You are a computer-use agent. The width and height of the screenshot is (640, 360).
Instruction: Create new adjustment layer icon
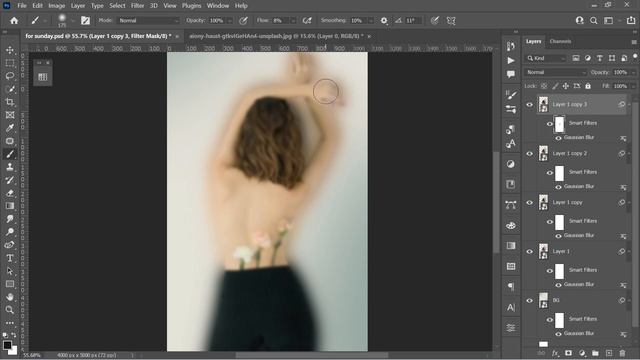click(582, 353)
